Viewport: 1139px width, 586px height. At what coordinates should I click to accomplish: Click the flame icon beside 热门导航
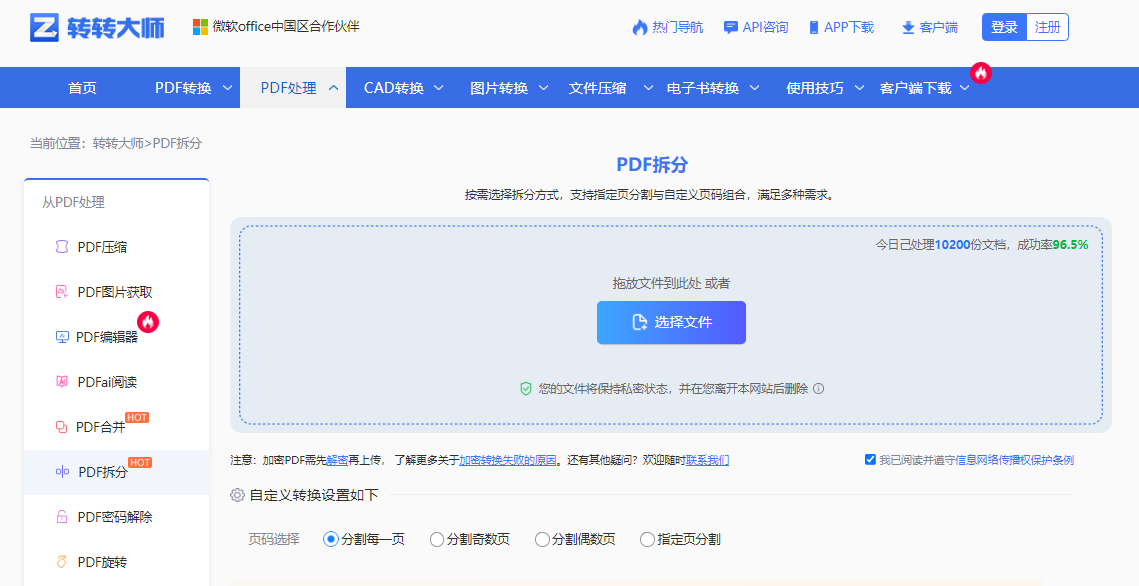pyautogui.click(x=640, y=28)
